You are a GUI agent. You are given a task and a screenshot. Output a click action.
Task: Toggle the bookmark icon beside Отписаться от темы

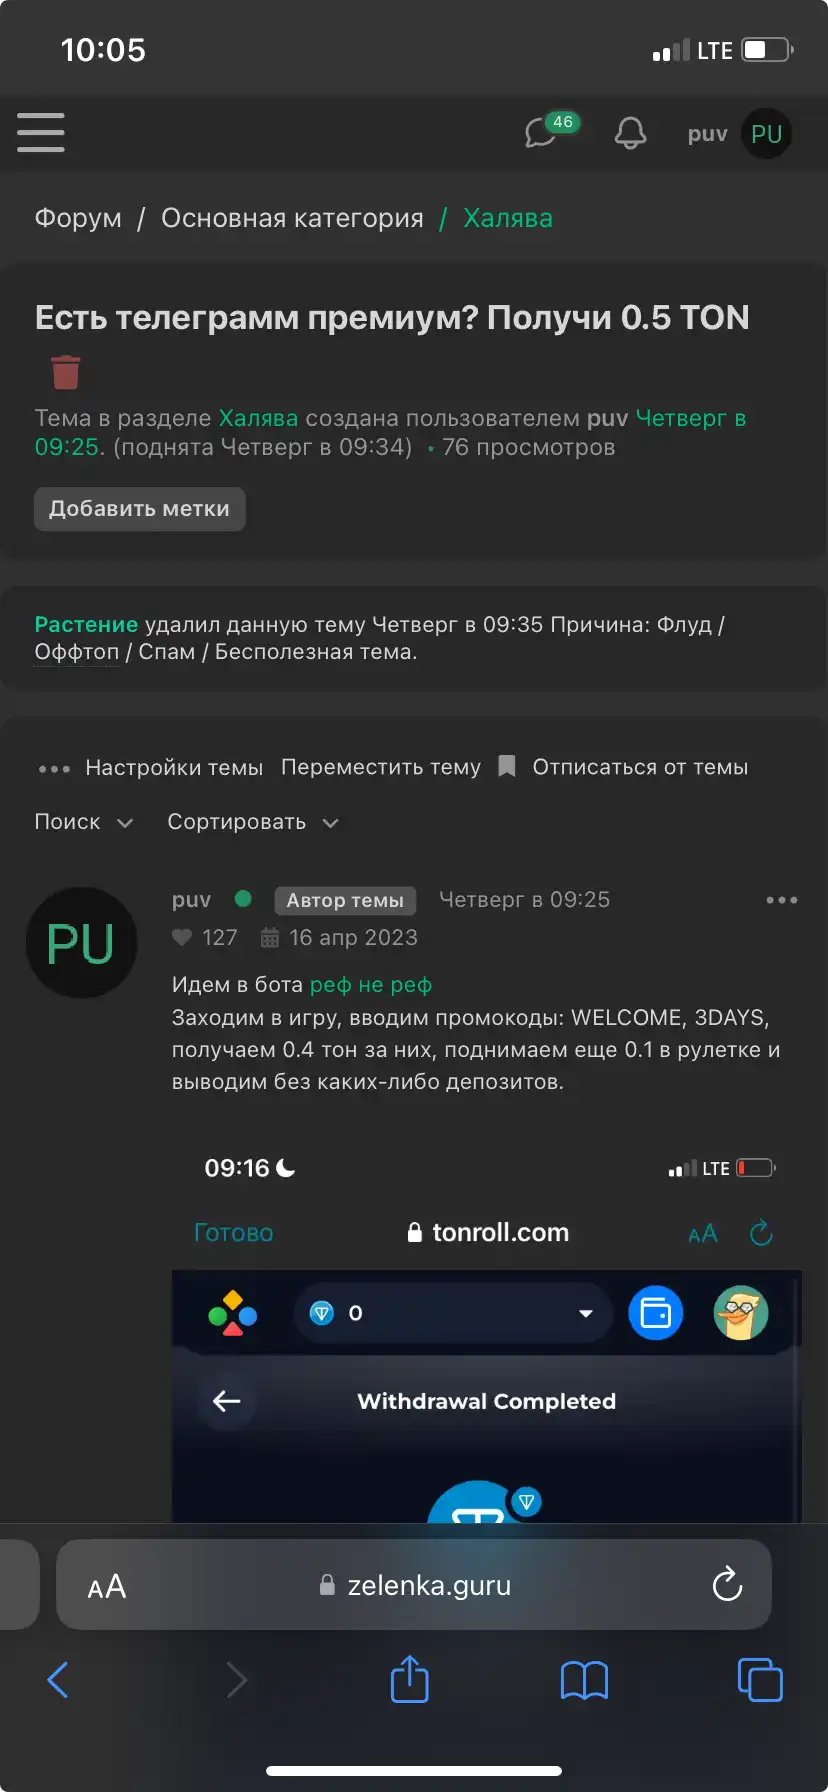click(507, 767)
